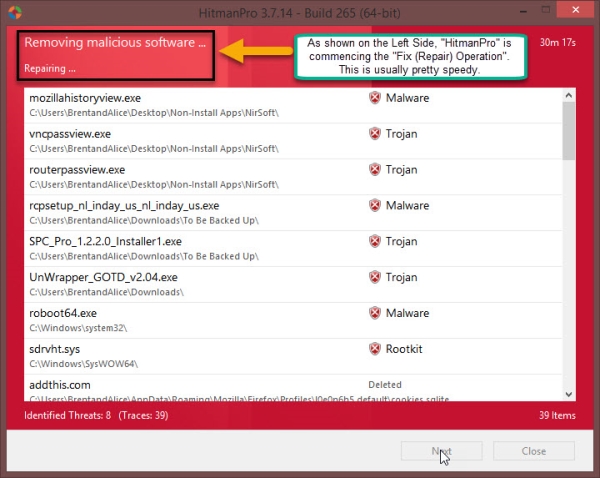Click the 30m 17s elapsed time
This screenshot has height=478, width=600.
558,42
